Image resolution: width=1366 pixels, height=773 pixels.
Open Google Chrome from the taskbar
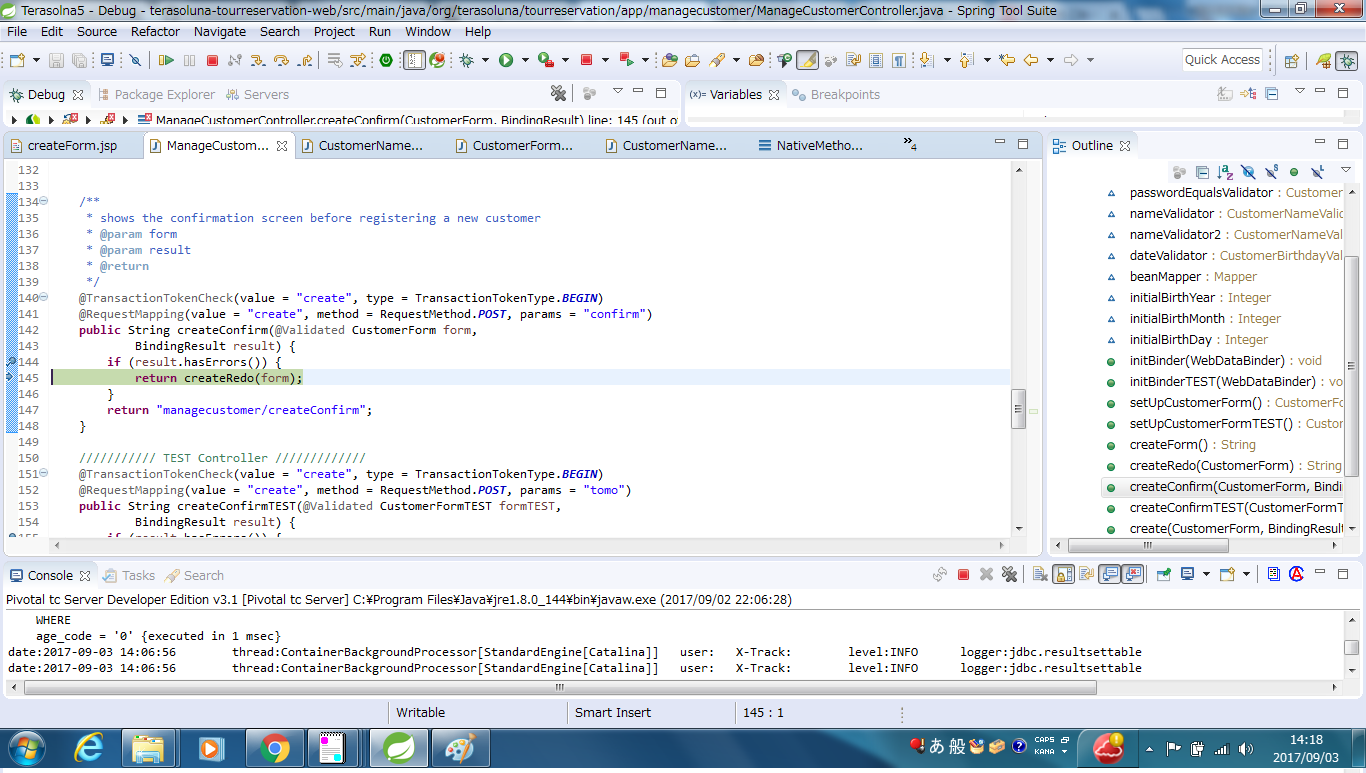pyautogui.click(x=274, y=748)
